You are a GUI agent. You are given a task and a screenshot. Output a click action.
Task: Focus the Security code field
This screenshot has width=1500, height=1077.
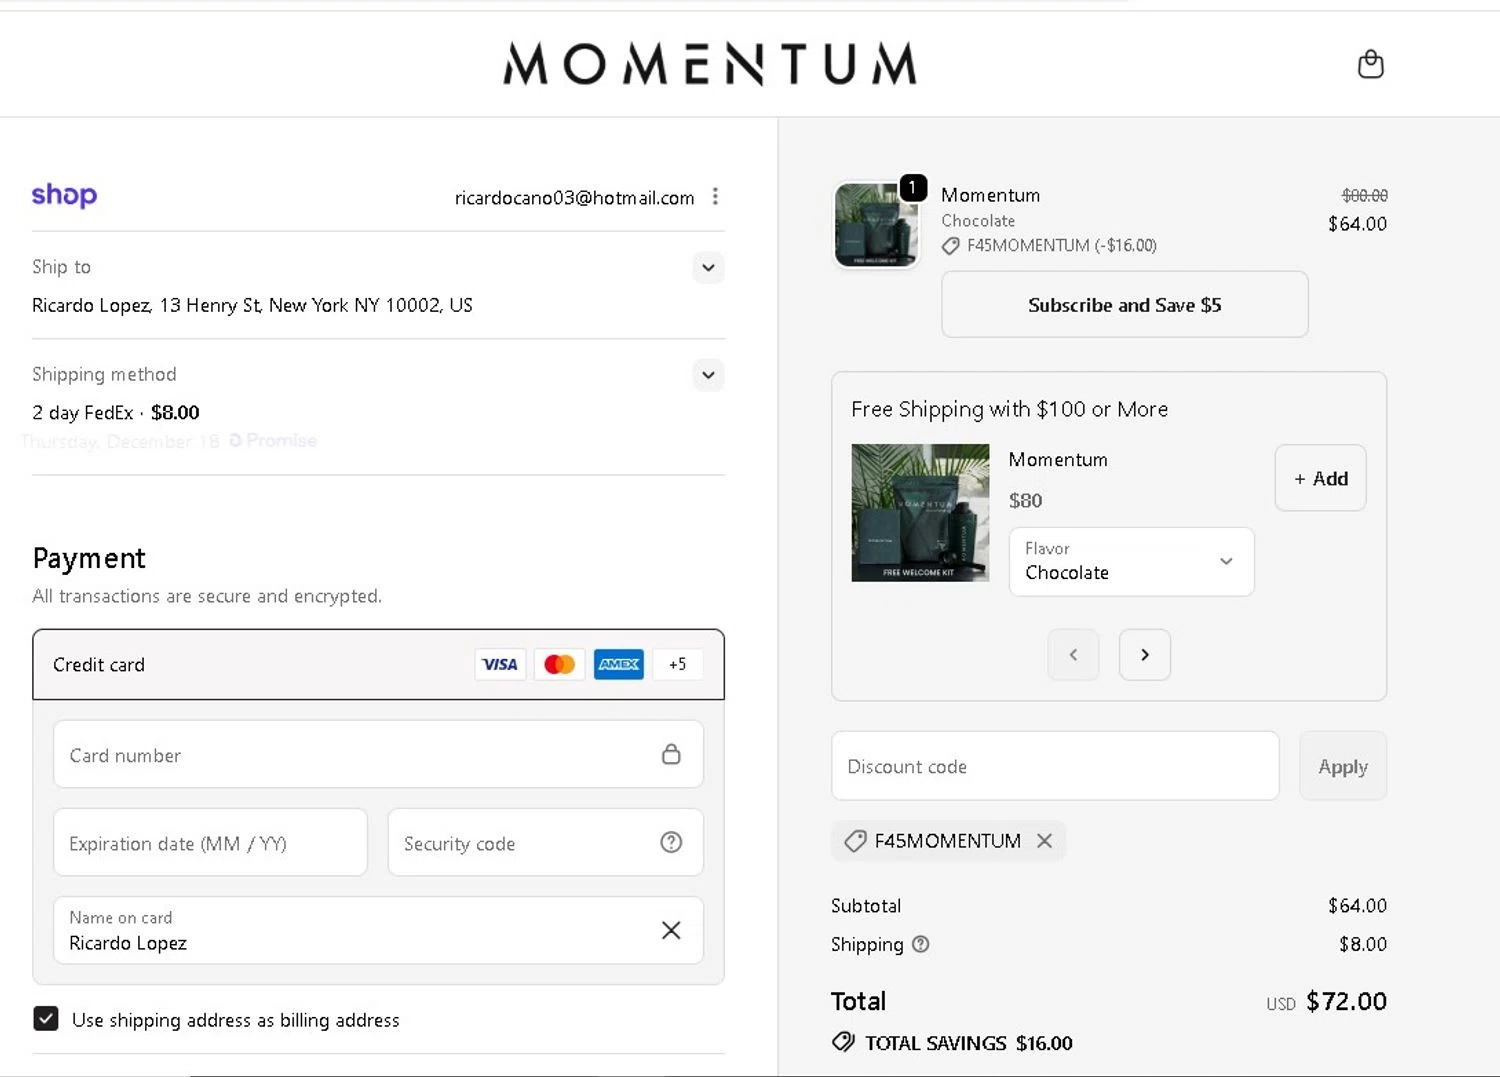click(x=545, y=842)
